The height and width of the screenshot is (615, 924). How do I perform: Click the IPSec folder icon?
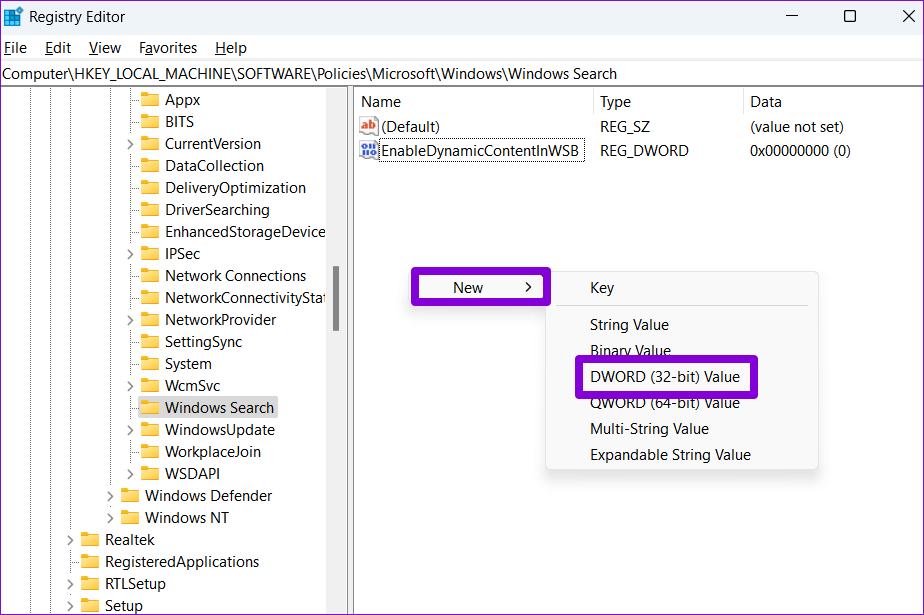pyautogui.click(x=150, y=253)
